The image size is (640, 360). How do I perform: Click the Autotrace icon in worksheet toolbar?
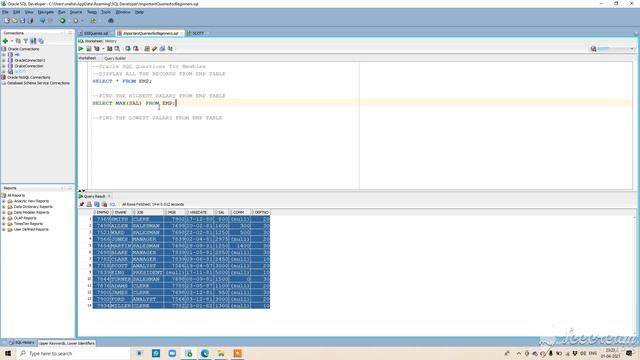109,49
